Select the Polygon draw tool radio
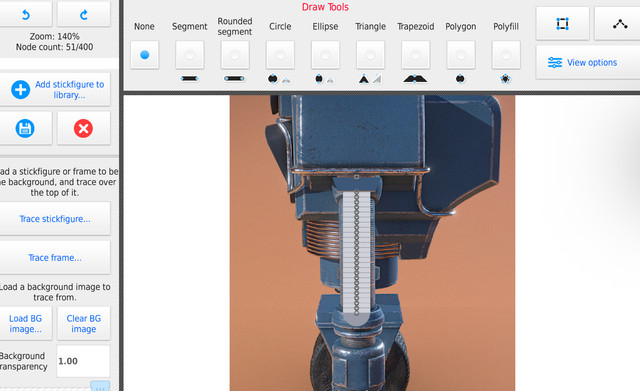The height and width of the screenshot is (391, 640). pos(461,55)
